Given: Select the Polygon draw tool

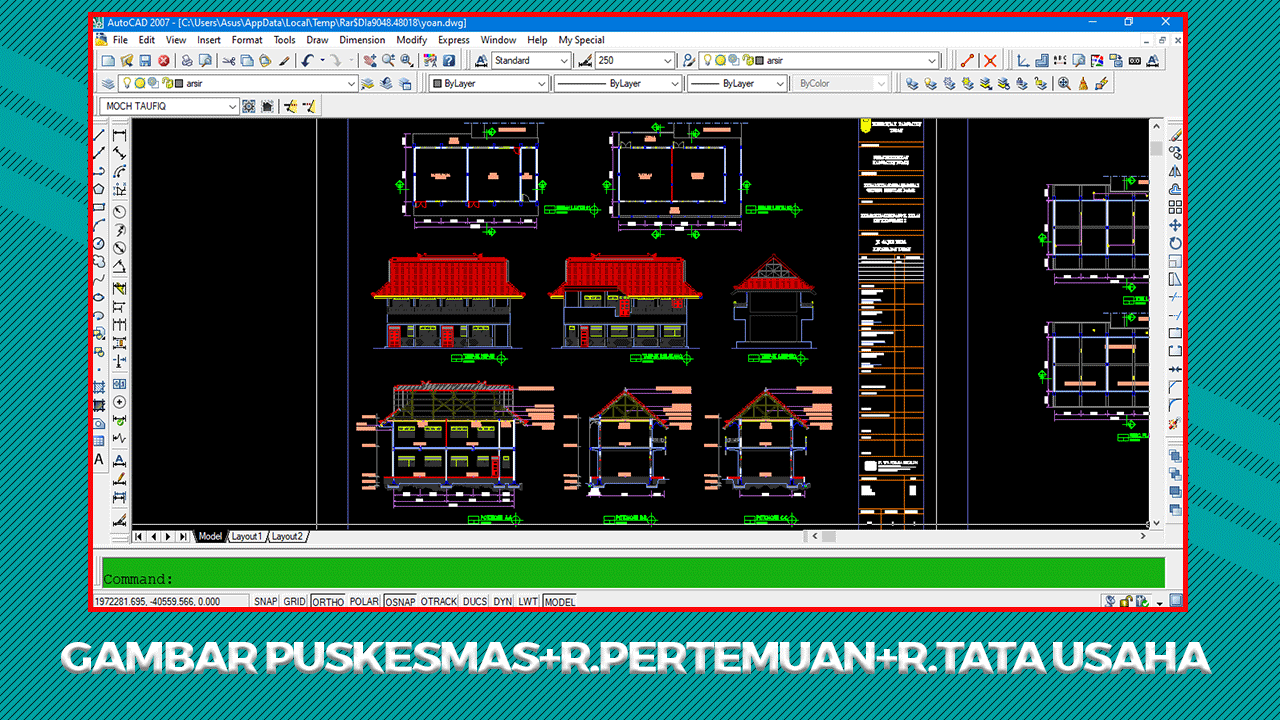Looking at the screenshot, I should tap(100, 189).
